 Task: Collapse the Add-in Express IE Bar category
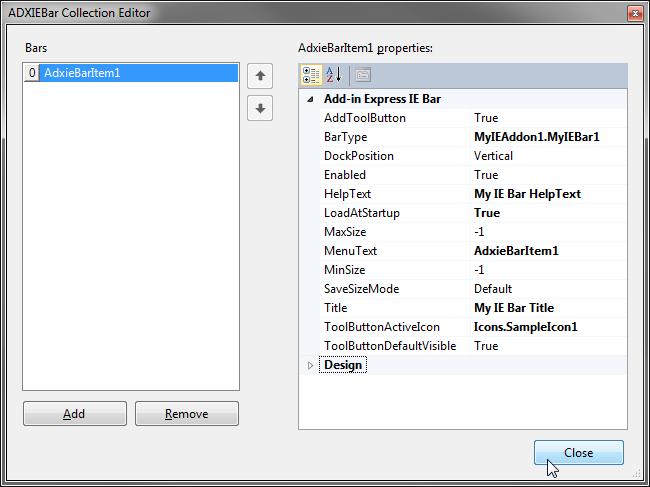pyautogui.click(x=310, y=99)
